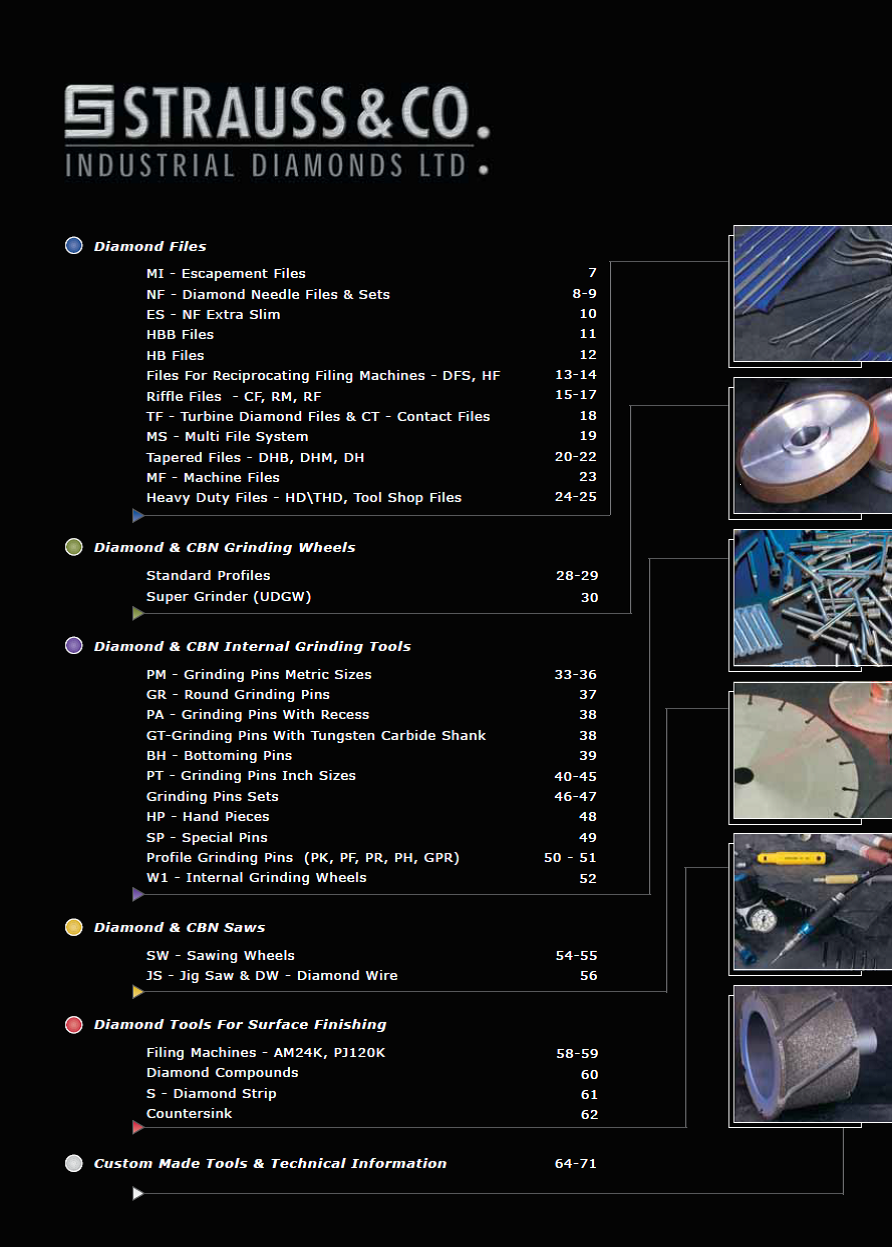The width and height of the screenshot is (892, 1247).
Task: Select SW - Sawing Wheels entry
Action: 220,955
